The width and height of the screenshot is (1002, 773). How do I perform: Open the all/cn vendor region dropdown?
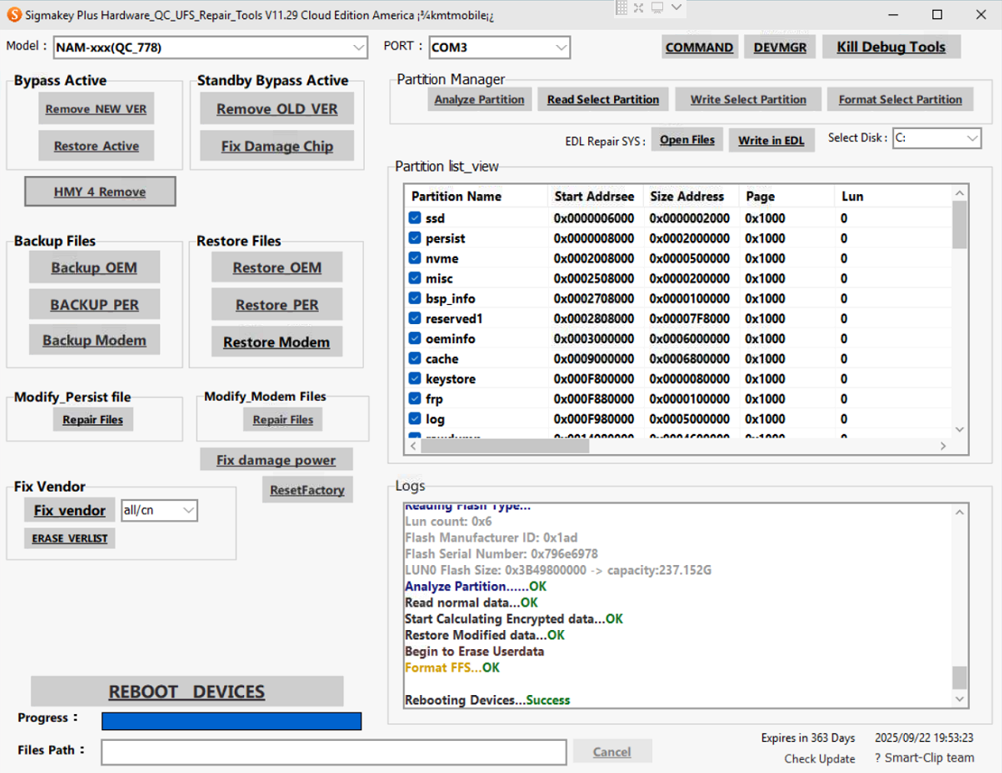(x=187, y=511)
